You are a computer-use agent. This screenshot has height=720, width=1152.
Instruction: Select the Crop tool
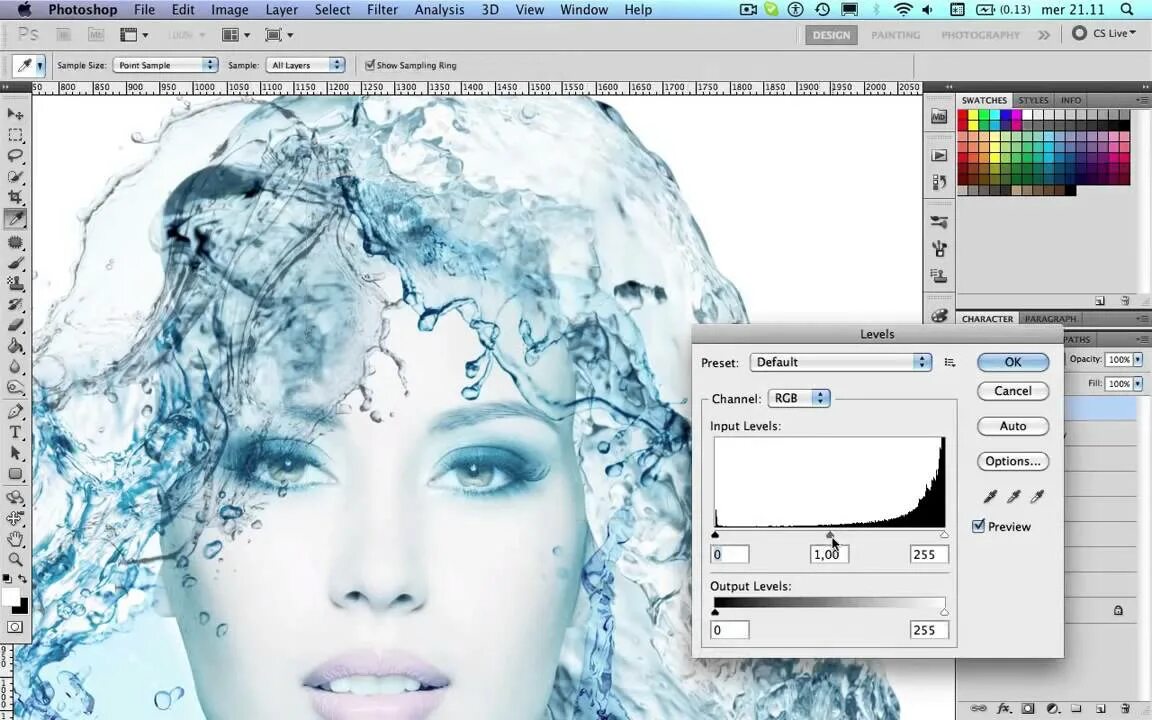click(x=15, y=197)
